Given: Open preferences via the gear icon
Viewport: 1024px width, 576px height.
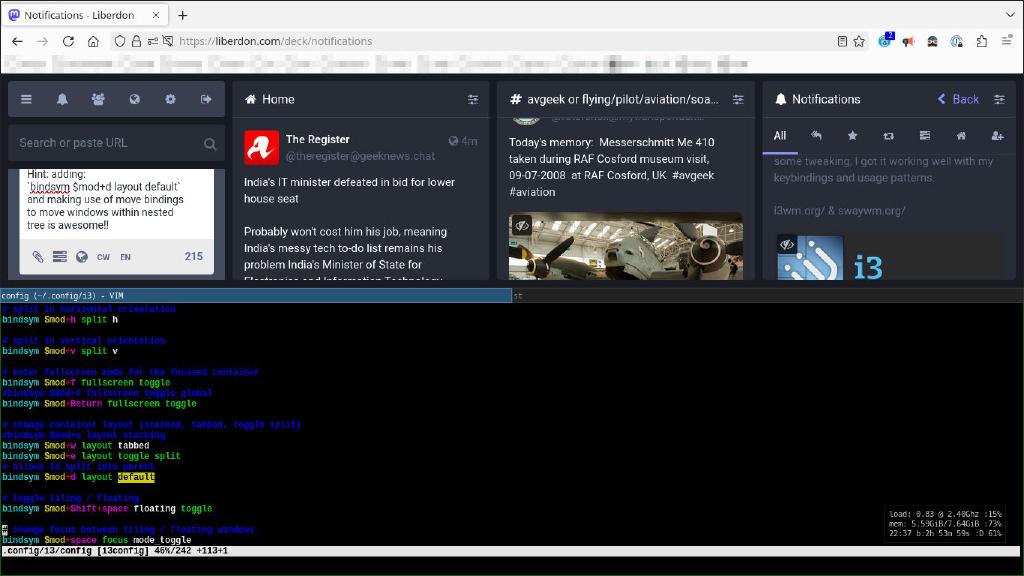Looking at the screenshot, I should point(170,99).
